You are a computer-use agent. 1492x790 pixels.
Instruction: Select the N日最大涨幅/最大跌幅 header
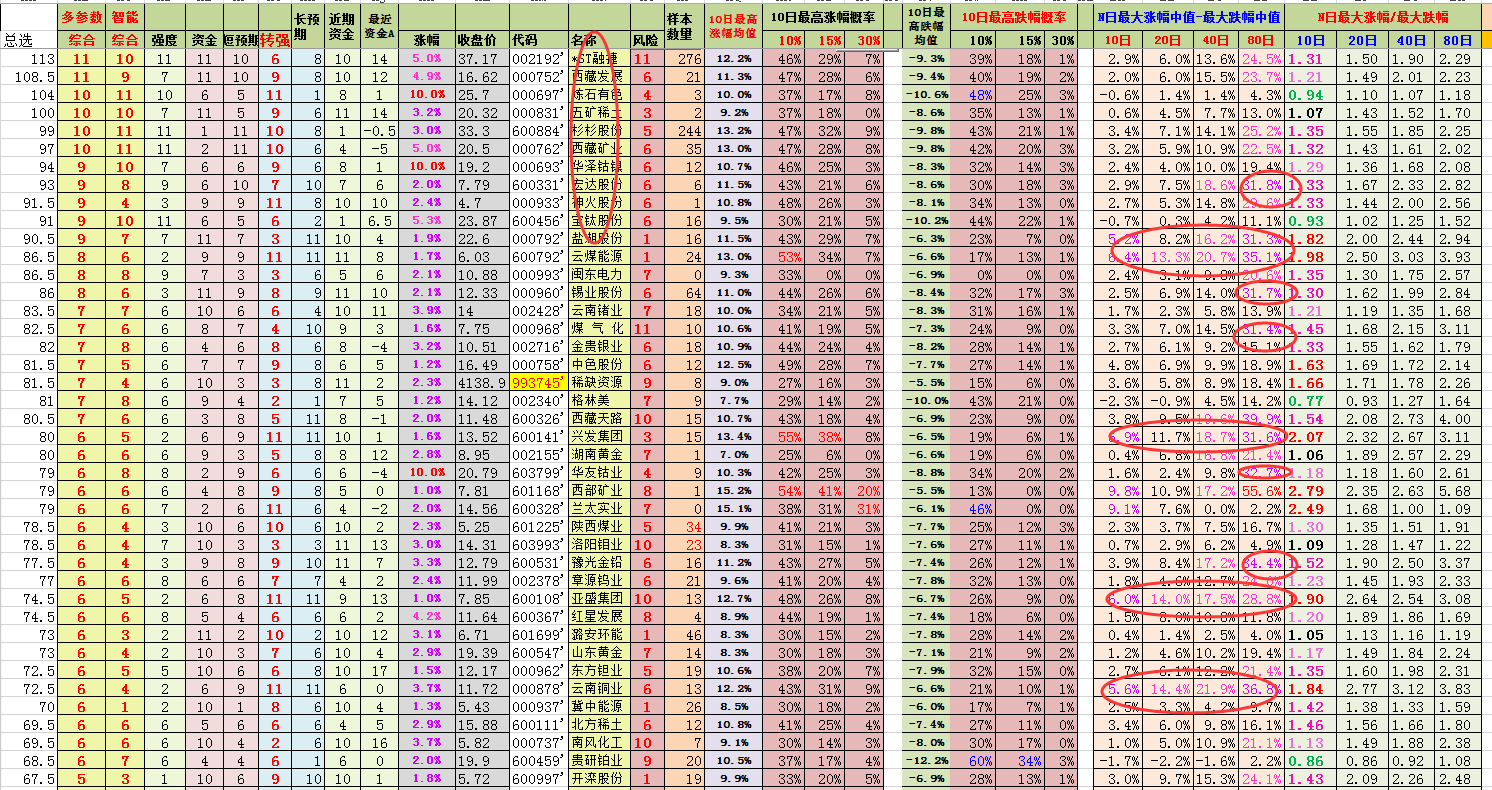point(1382,17)
